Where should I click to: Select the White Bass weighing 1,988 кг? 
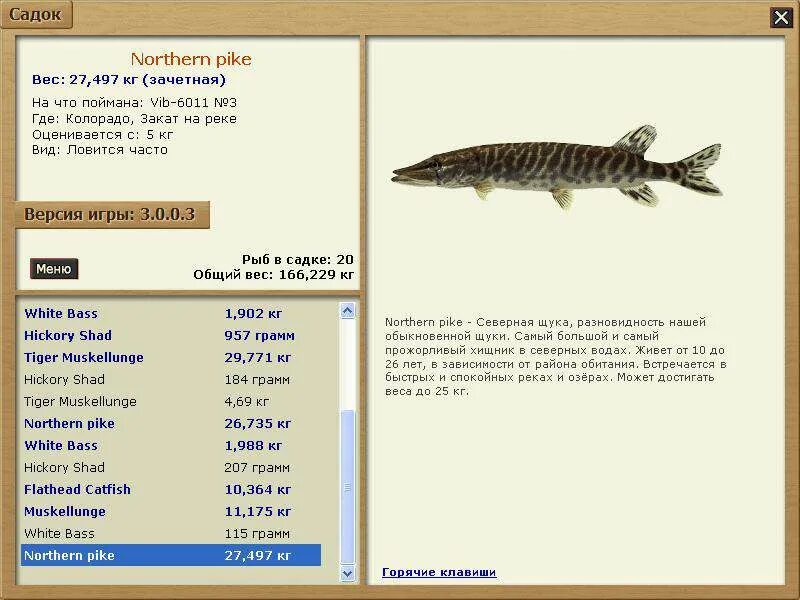click(150, 445)
